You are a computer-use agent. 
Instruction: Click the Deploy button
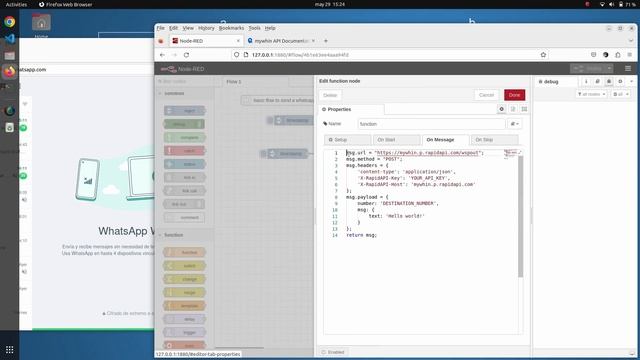coord(588,69)
